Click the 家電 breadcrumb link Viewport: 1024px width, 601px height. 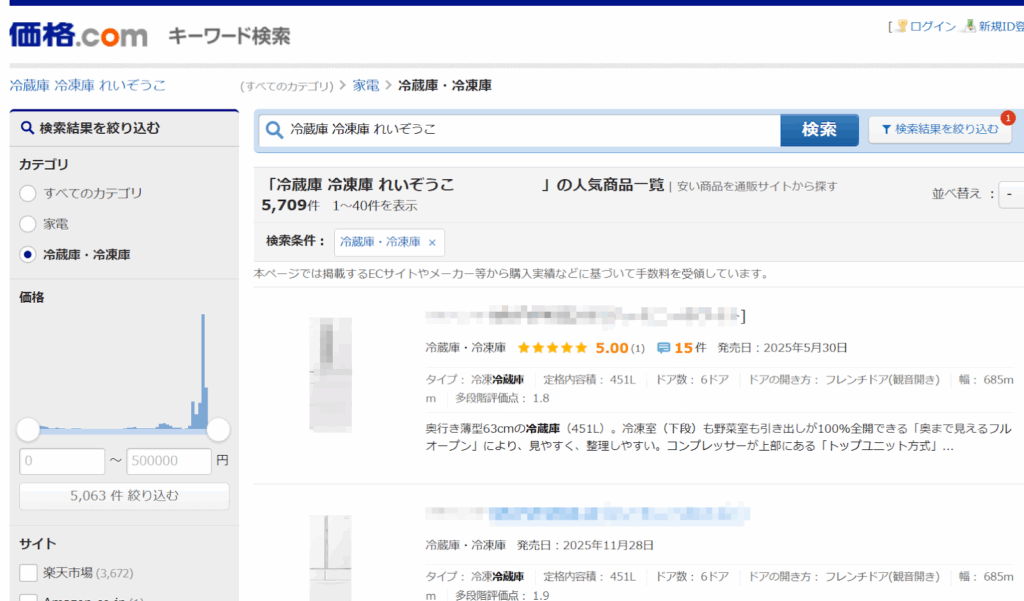point(366,86)
